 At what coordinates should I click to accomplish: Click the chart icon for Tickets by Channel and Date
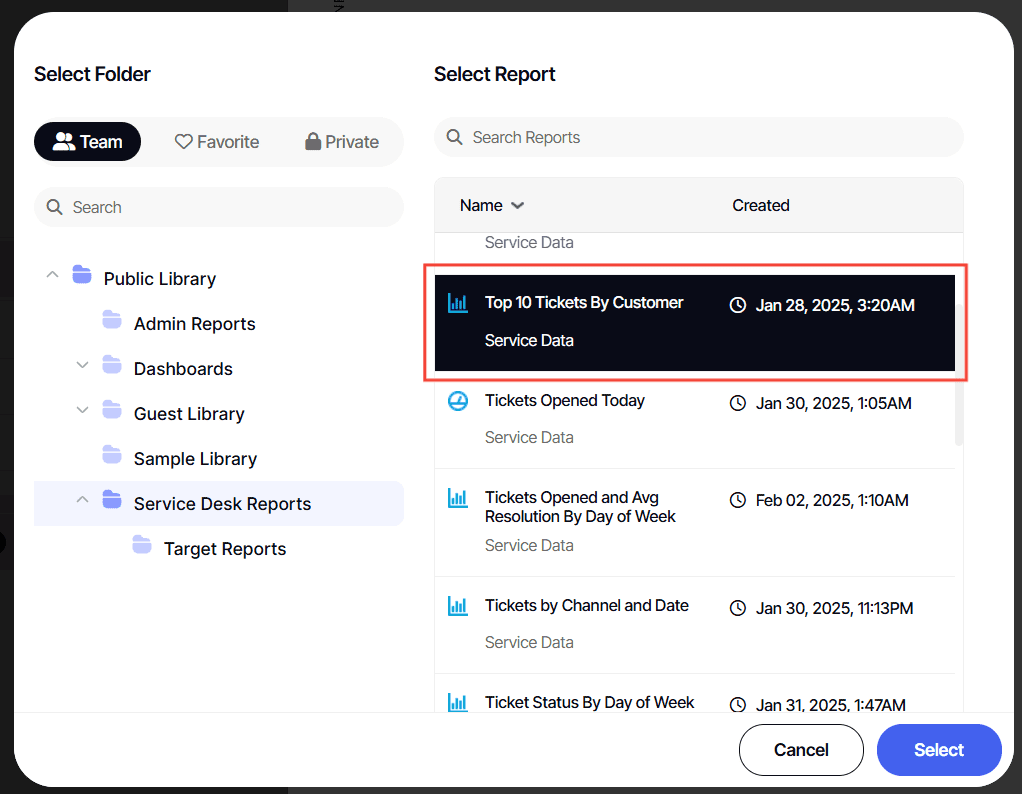[x=457, y=606]
